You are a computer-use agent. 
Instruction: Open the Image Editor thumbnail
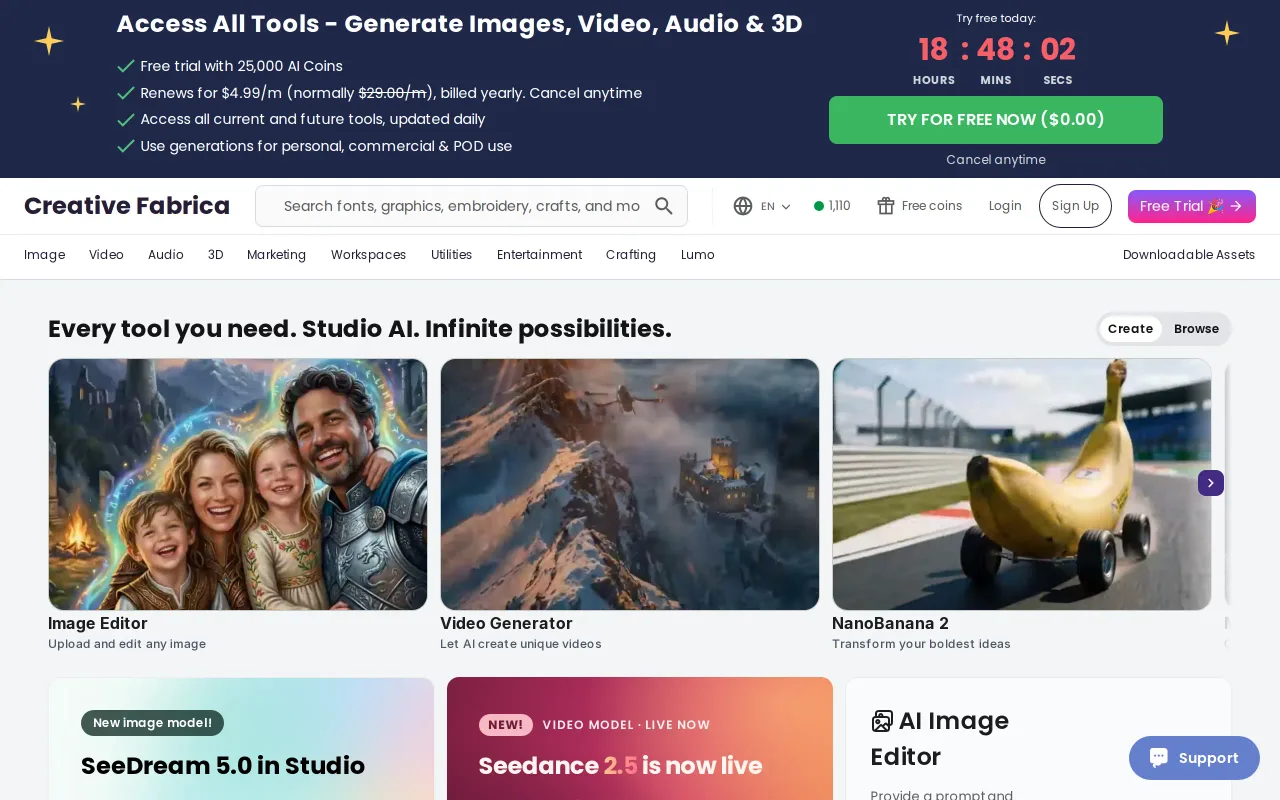[x=238, y=484]
